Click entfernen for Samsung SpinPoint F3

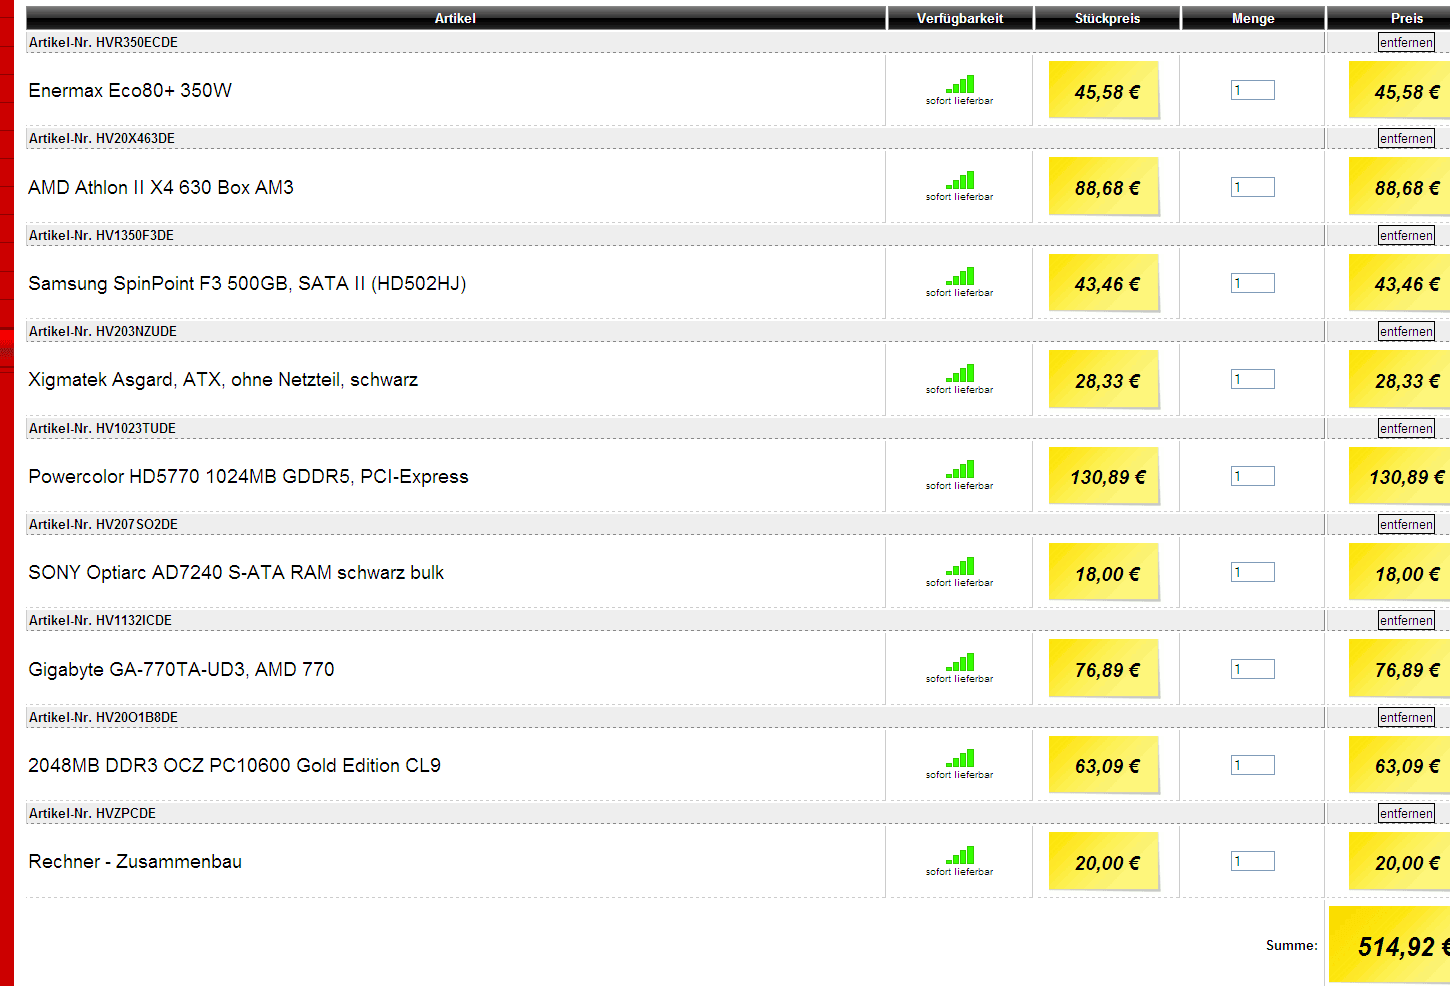point(1406,235)
